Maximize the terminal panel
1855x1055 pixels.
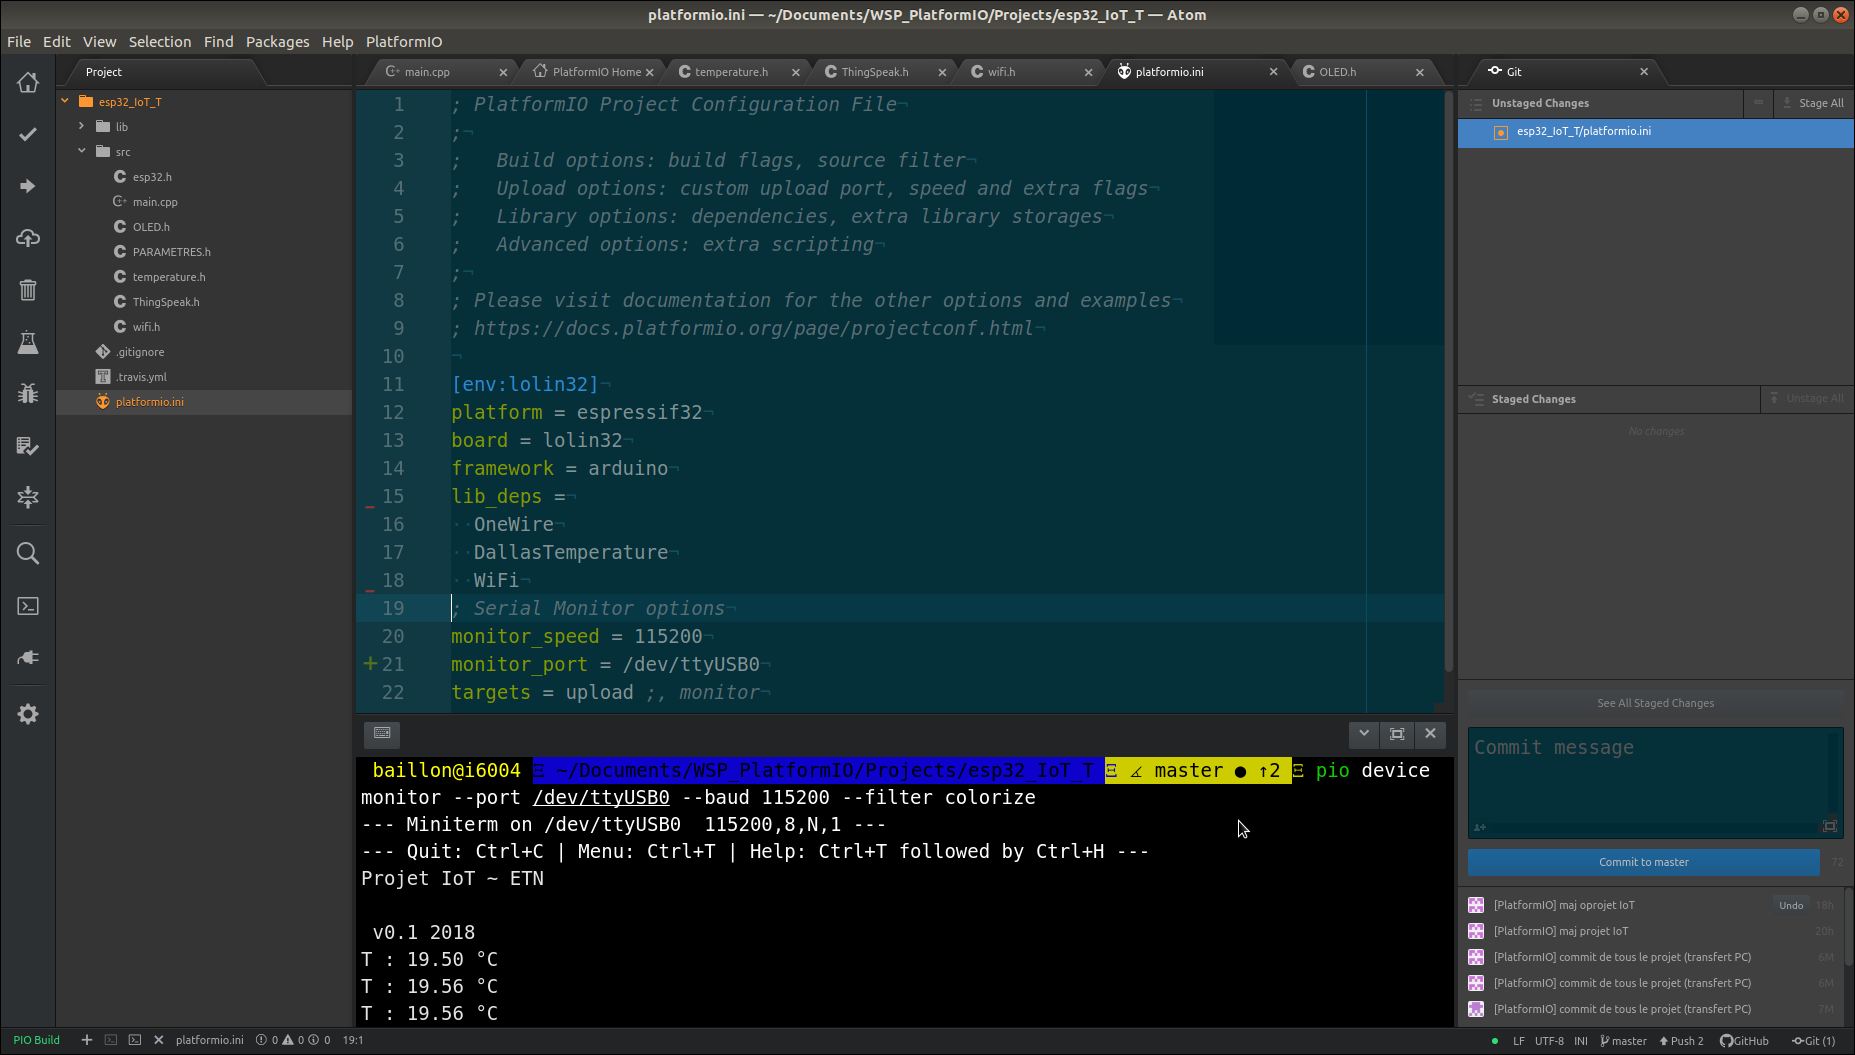point(1397,734)
